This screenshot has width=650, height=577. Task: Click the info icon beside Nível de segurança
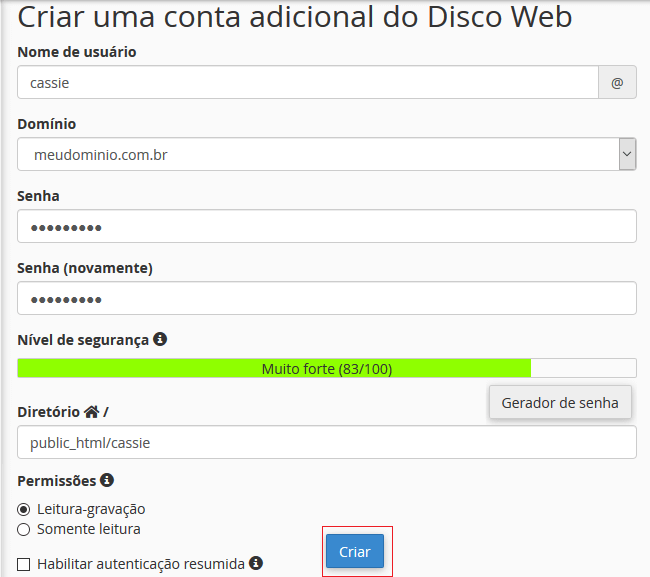[160, 339]
